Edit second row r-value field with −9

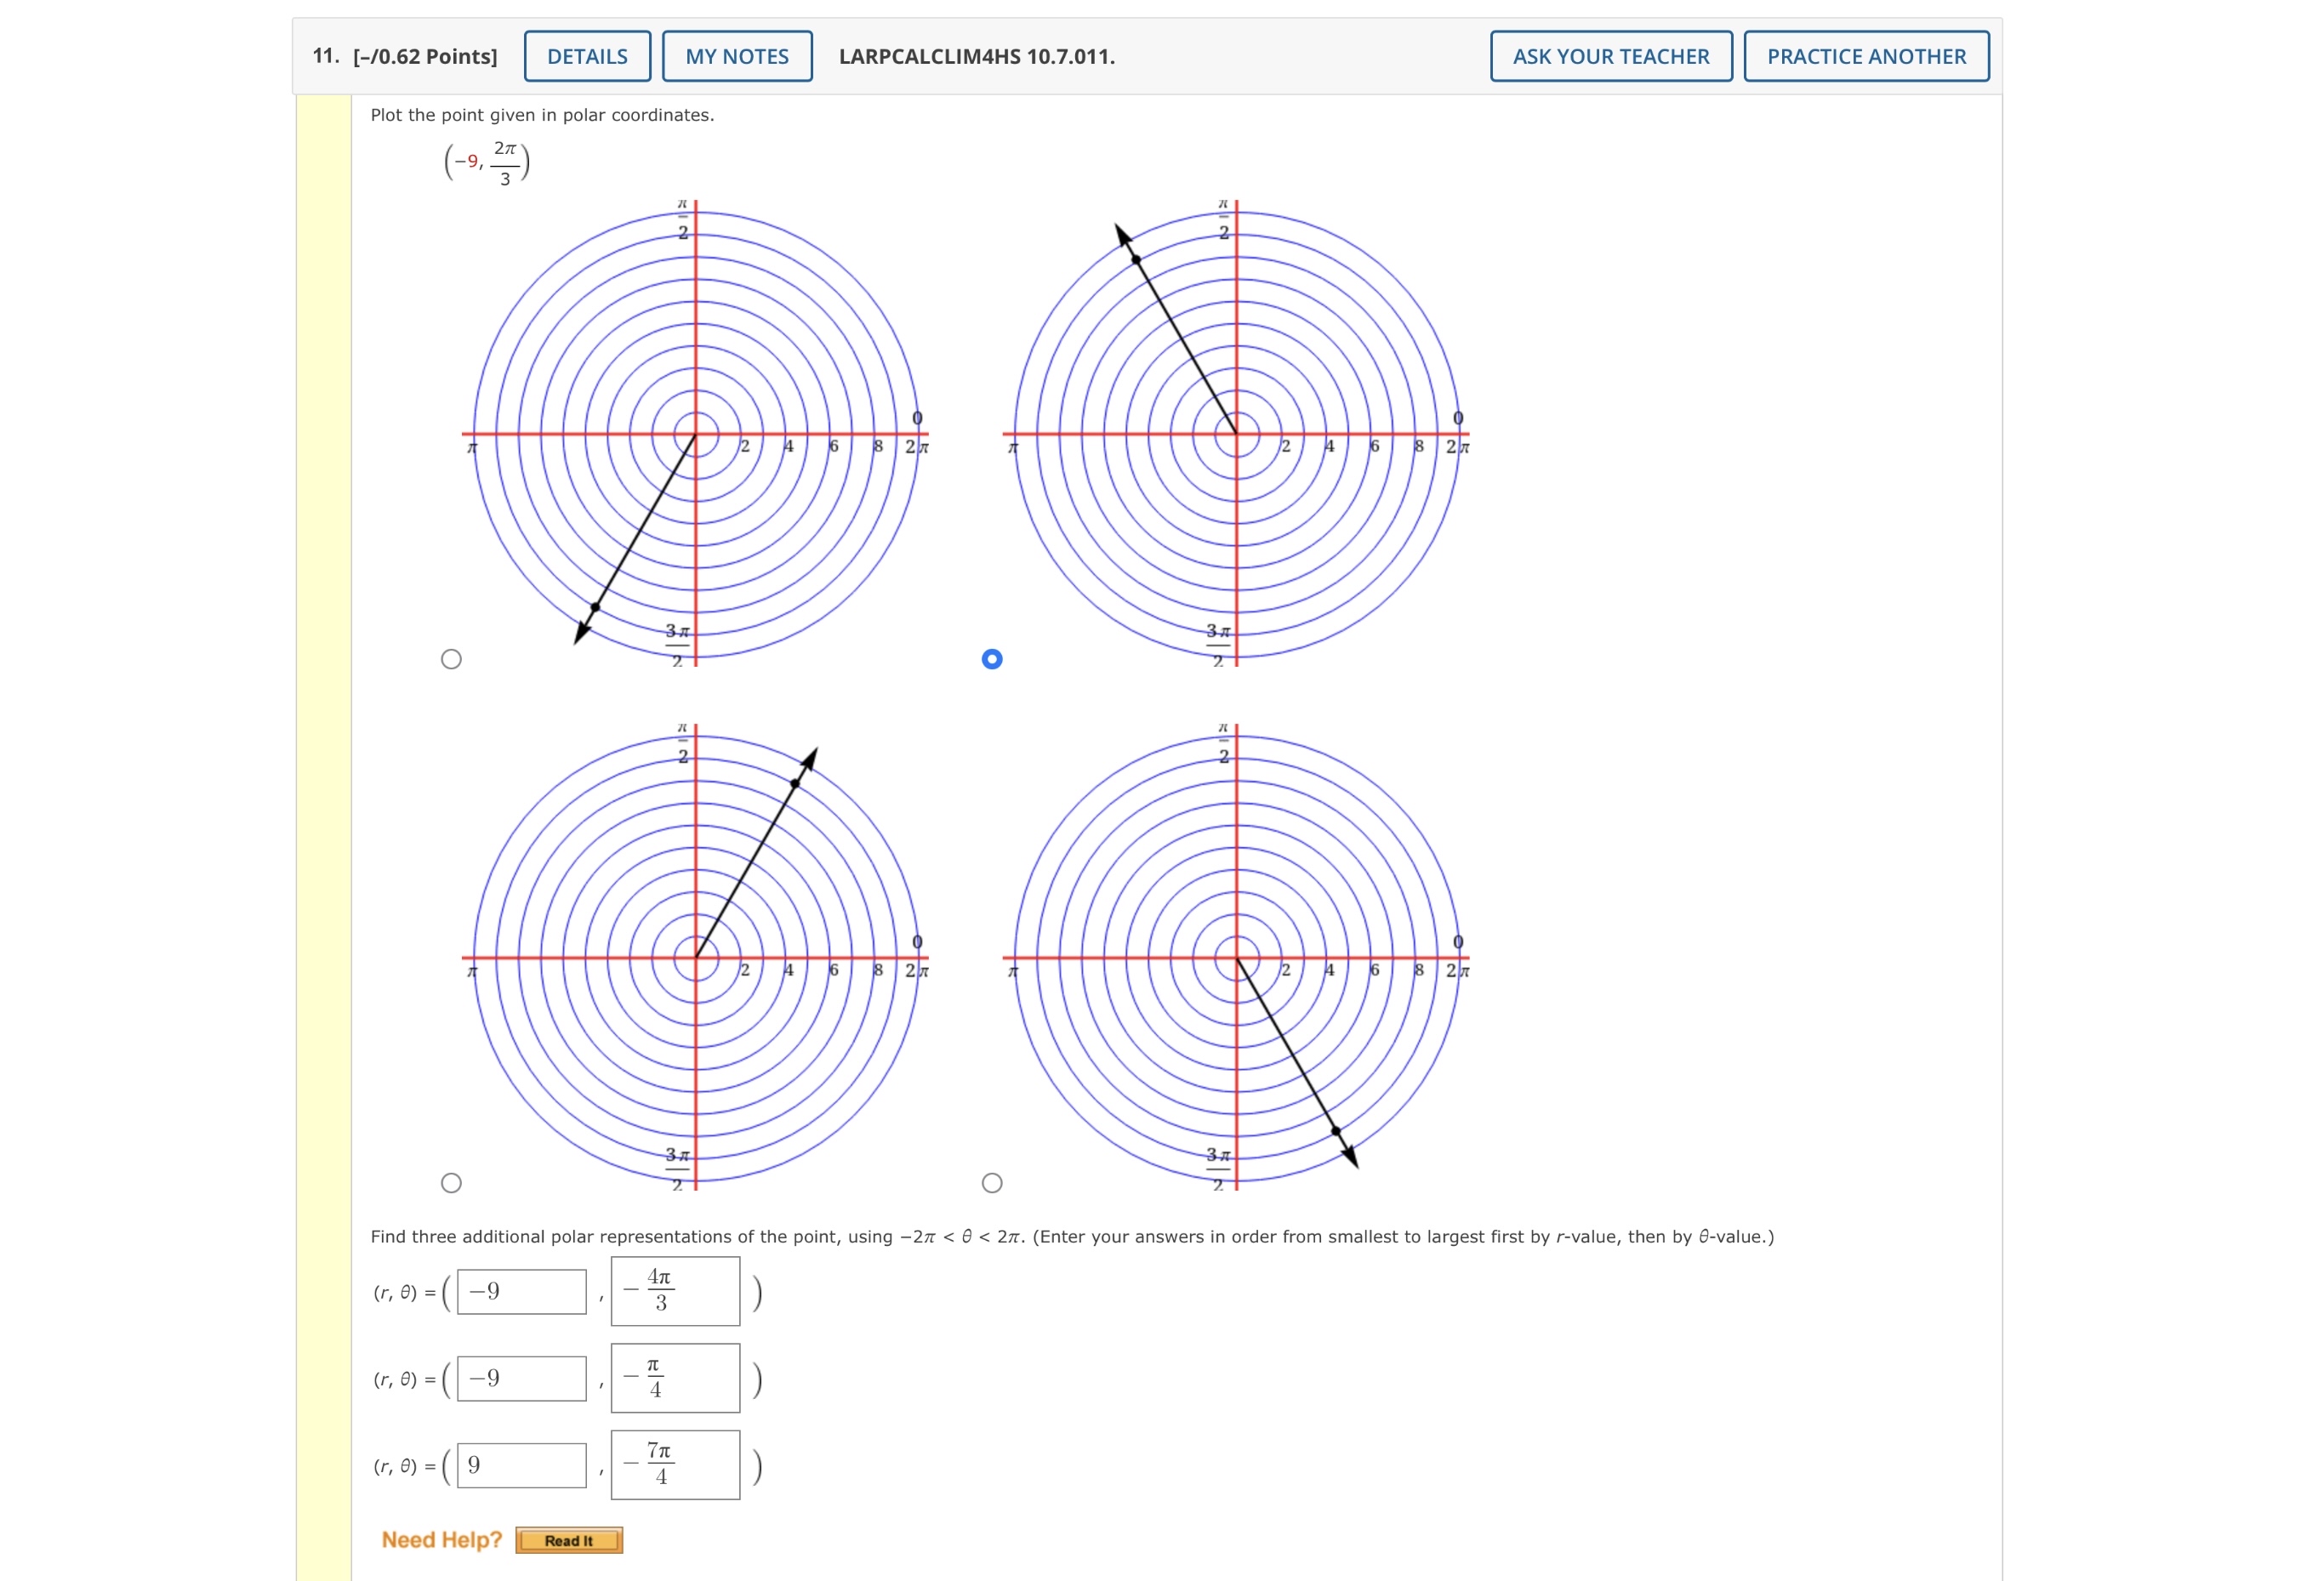coord(522,1379)
